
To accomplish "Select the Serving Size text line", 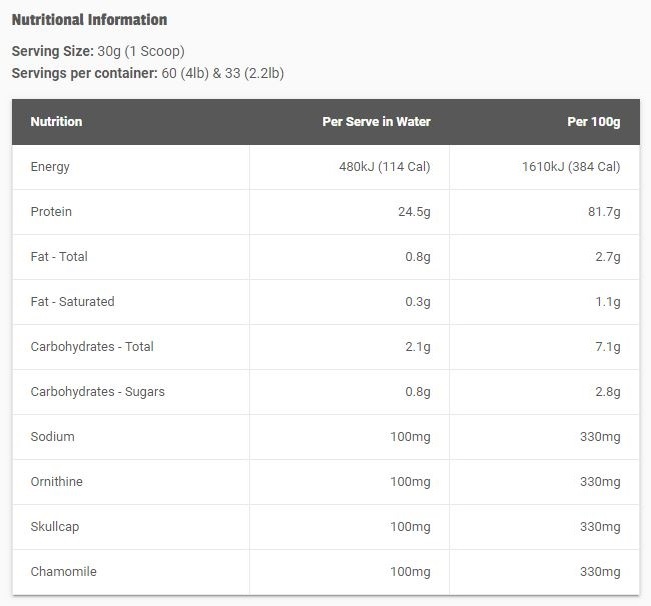I will 98,51.
